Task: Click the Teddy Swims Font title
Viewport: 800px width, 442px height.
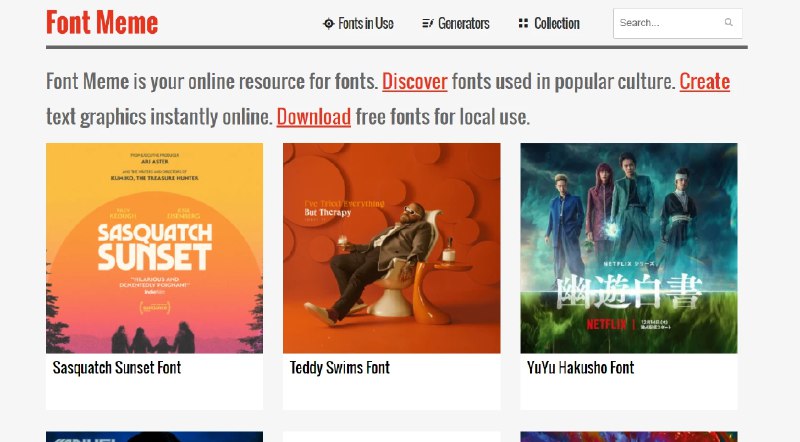Action: pyautogui.click(x=340, y=367)
